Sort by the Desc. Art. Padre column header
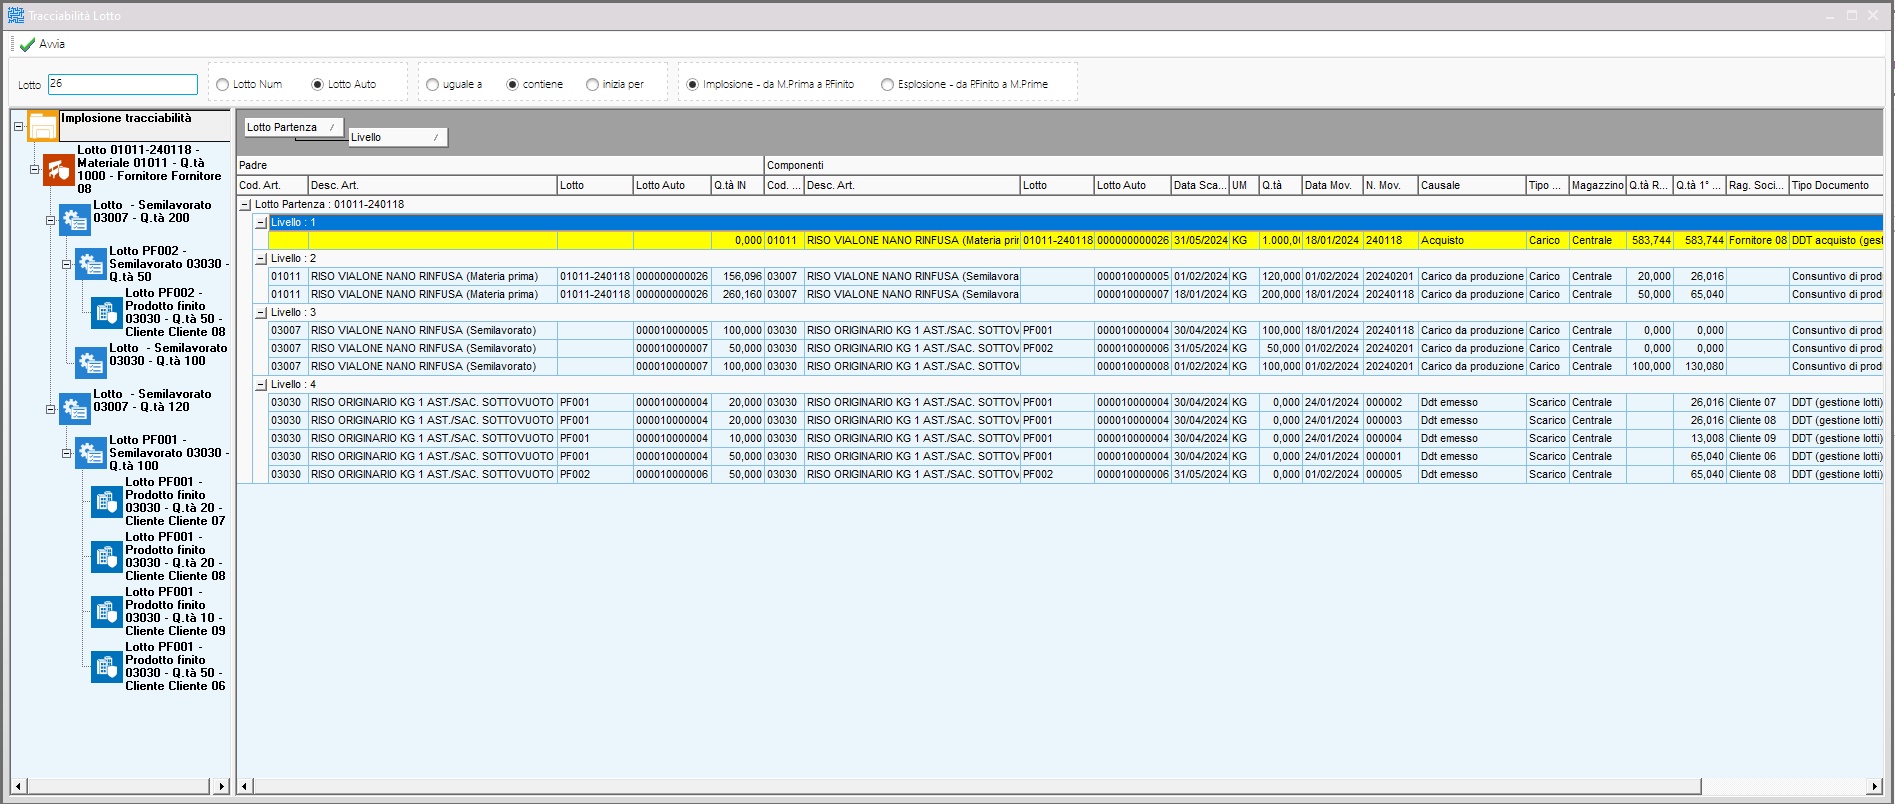 click(432, 185)
